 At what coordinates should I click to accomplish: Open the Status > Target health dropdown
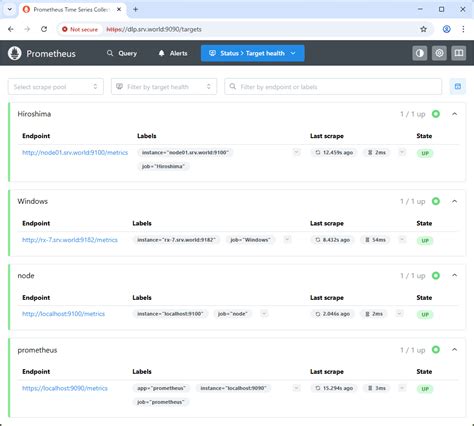point(252,53)
